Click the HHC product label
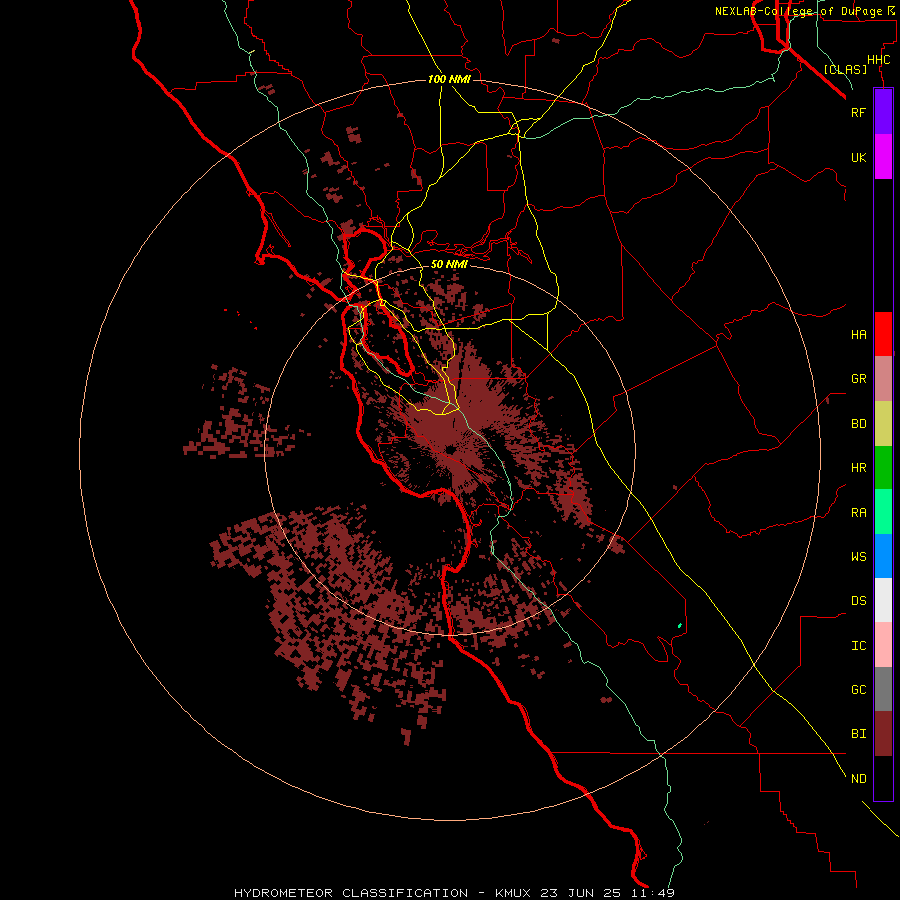The image size is (900, 900). (x=878, y=60)
